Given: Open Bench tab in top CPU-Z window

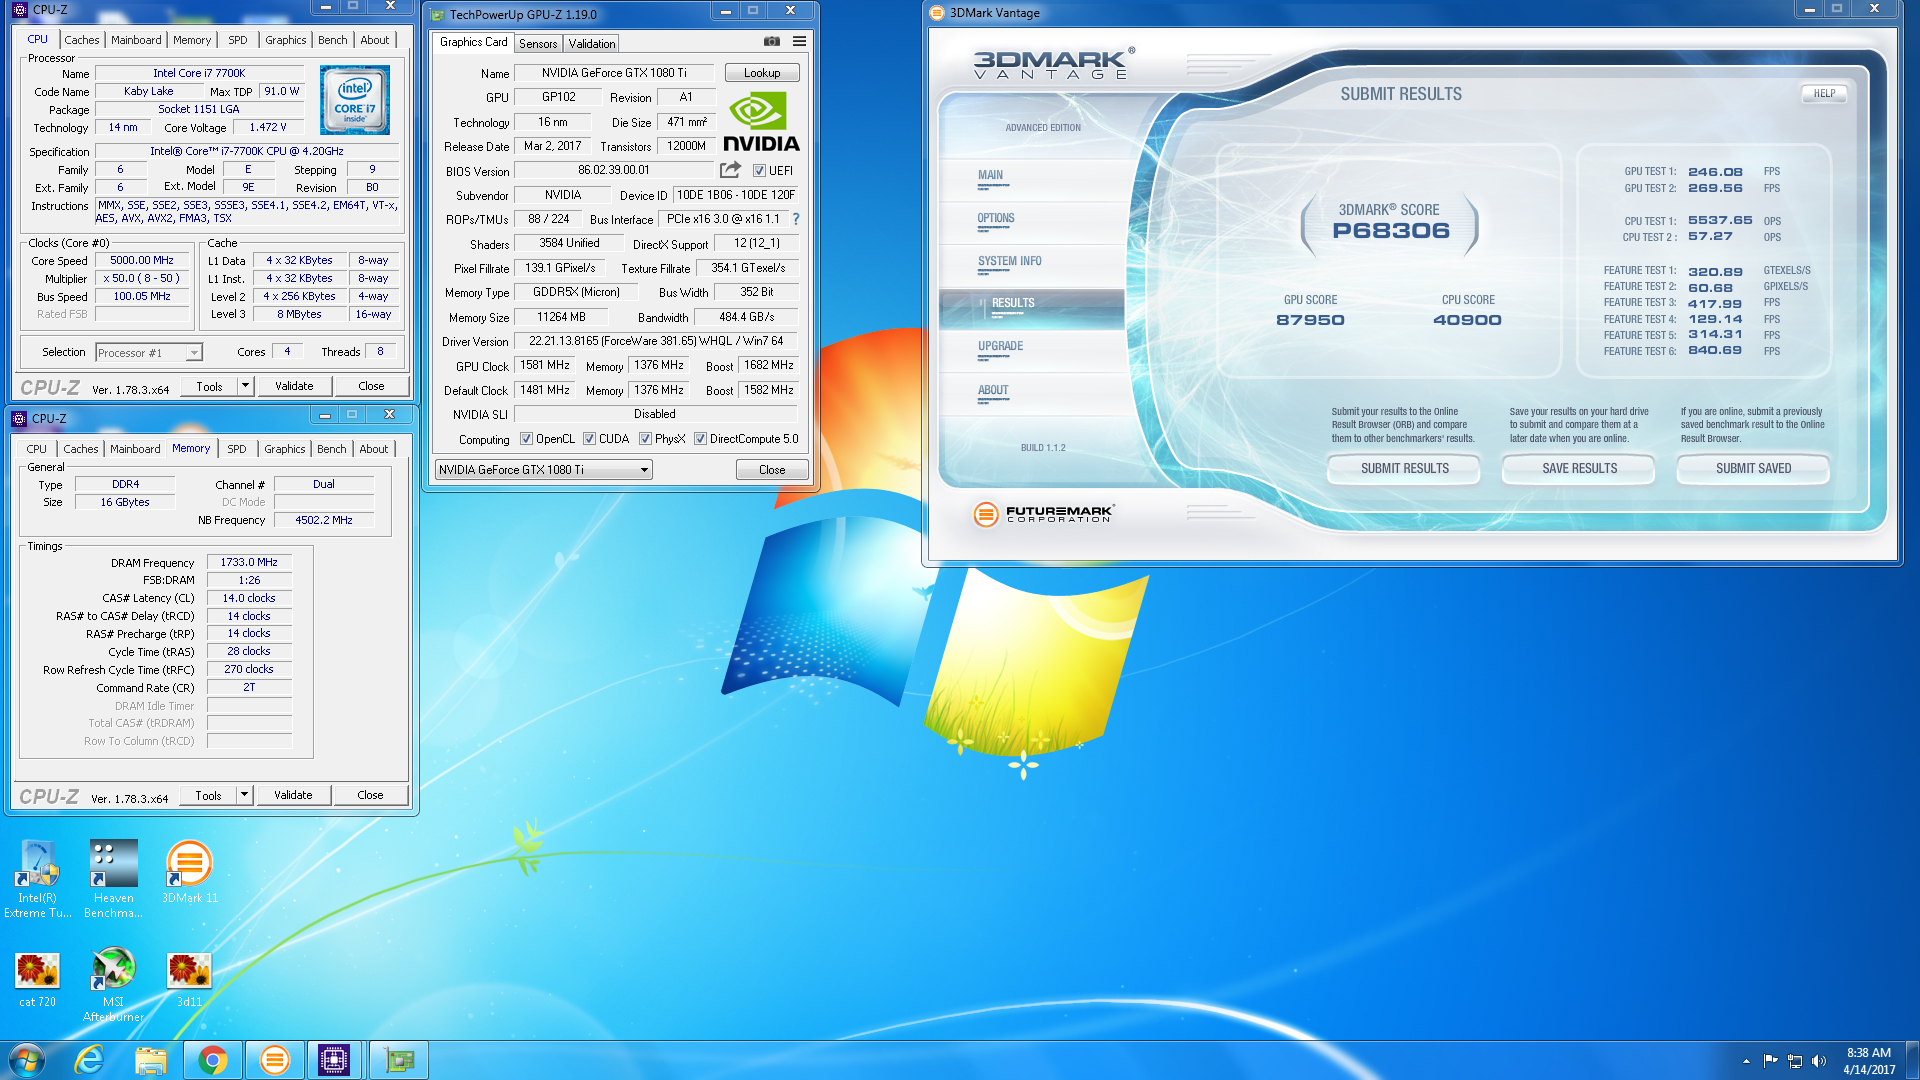Looking at the screenshot, I should tap(332, 40).
